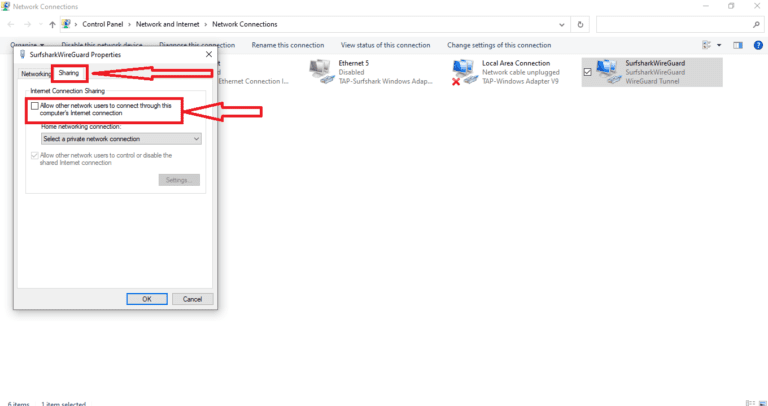Toggle the preview pane icon
This screenshot has height=406, width=768.
pyautogui.click(x=738, y=45)
